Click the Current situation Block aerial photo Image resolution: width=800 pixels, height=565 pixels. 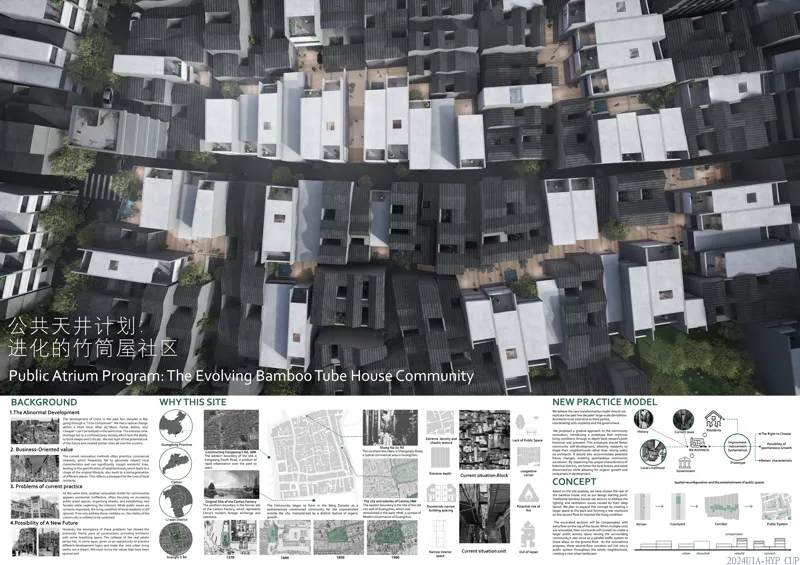[x=484, y=441]
